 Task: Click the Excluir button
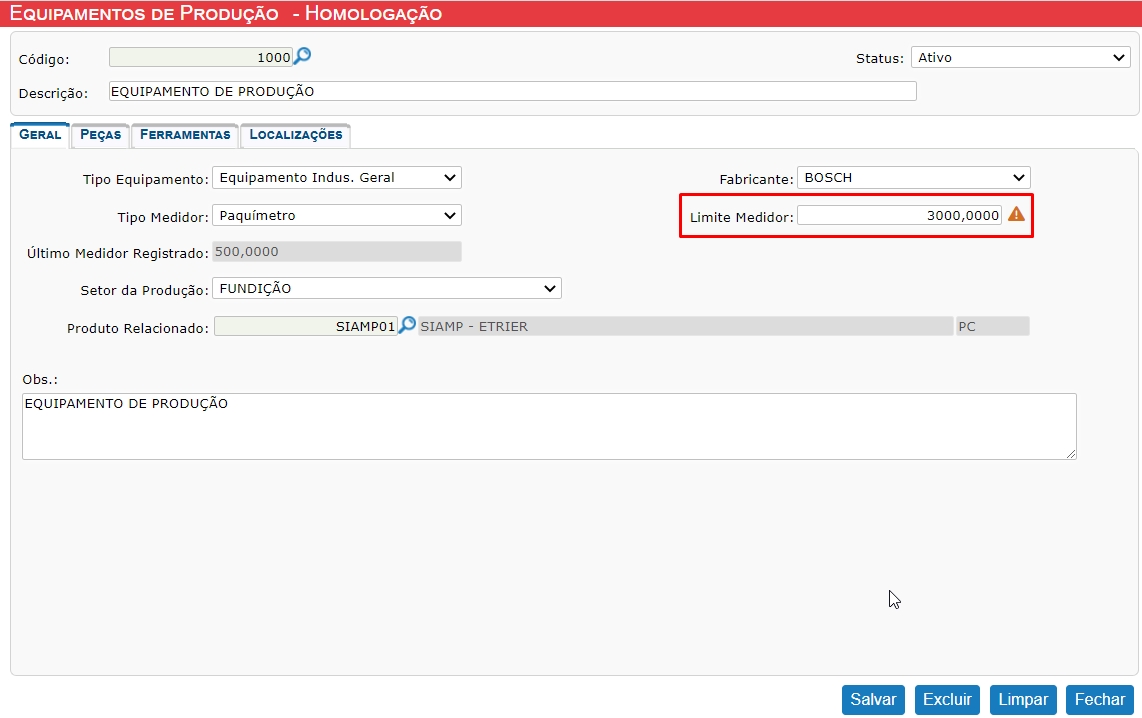(x=947, y=700)
